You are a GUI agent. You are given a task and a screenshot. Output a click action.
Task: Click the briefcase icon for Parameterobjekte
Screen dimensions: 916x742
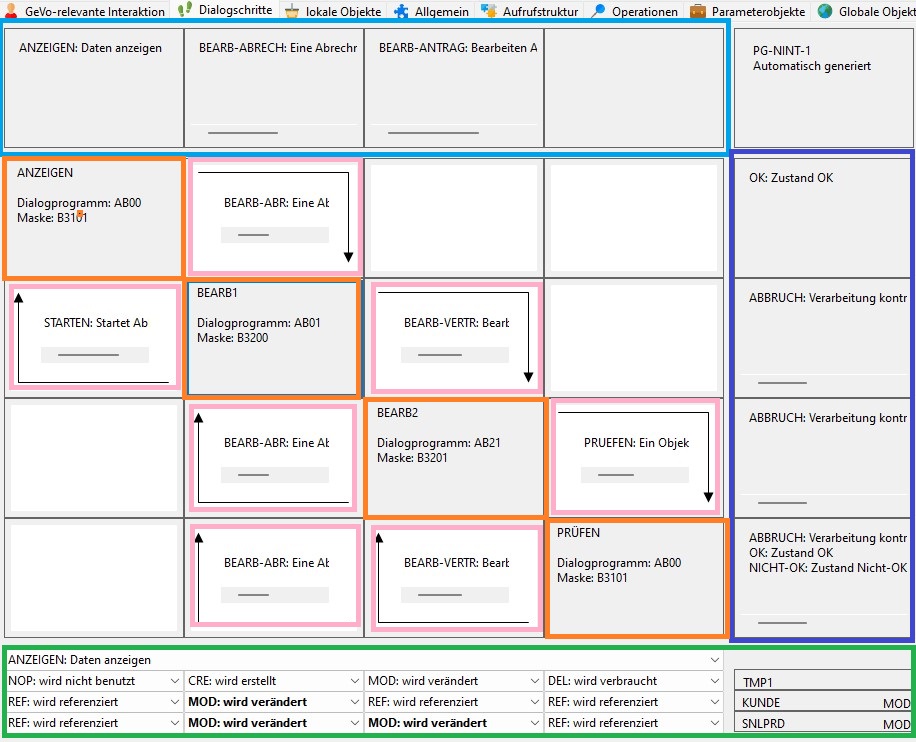pos(698,11)
